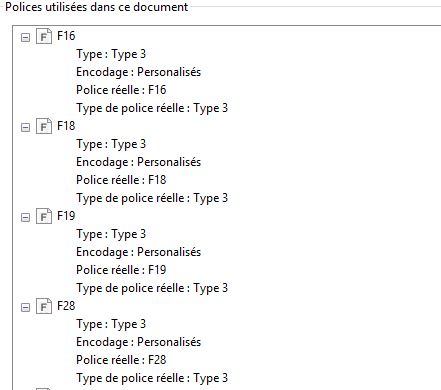Select the F18 font entry label
Image resolution: width=441 pixels, height=390 pixels.
66,126
